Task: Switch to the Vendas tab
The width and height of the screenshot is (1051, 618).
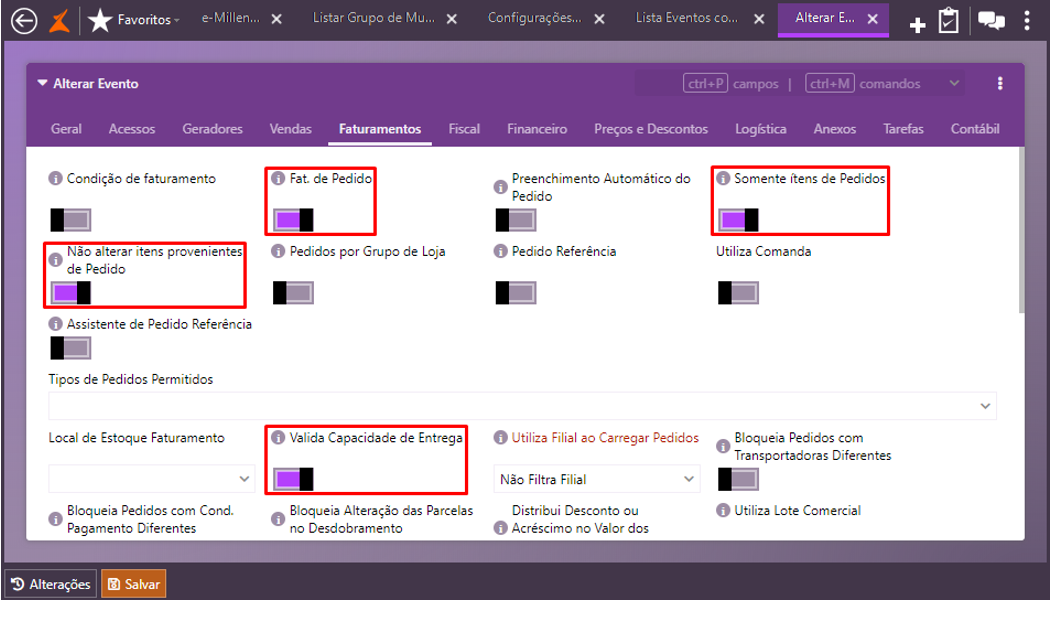Action: click(290, 129)
